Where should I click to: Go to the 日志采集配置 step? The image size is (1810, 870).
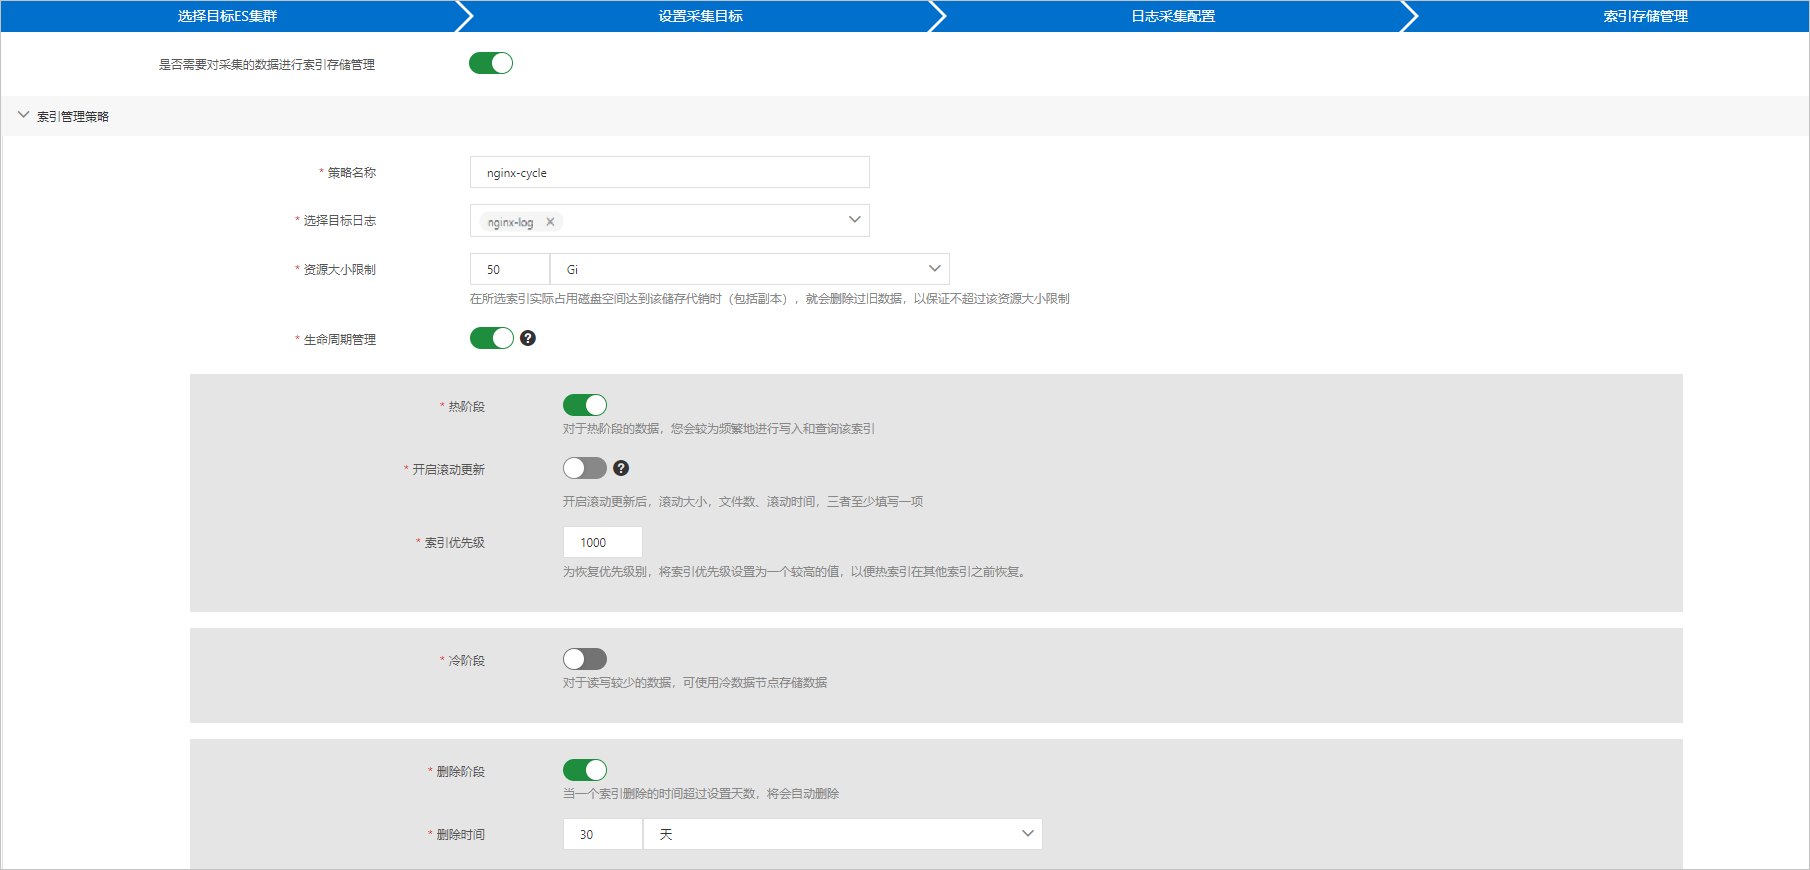pyautogui.click(x=1173, y=16)
